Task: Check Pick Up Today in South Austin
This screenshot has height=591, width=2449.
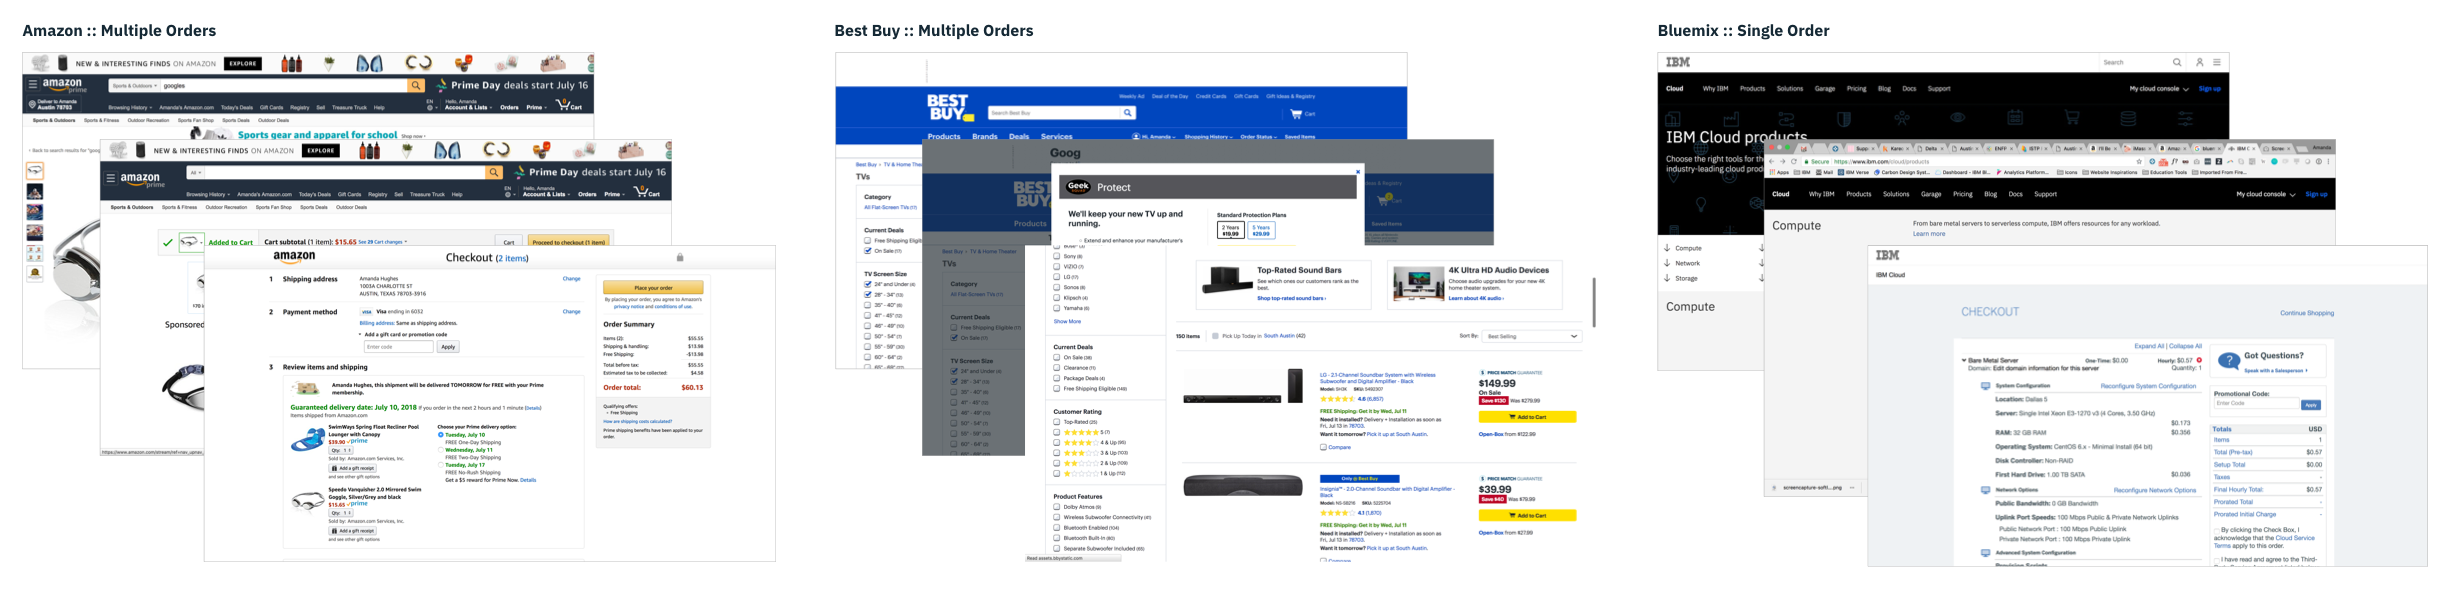Action: 1215,336
